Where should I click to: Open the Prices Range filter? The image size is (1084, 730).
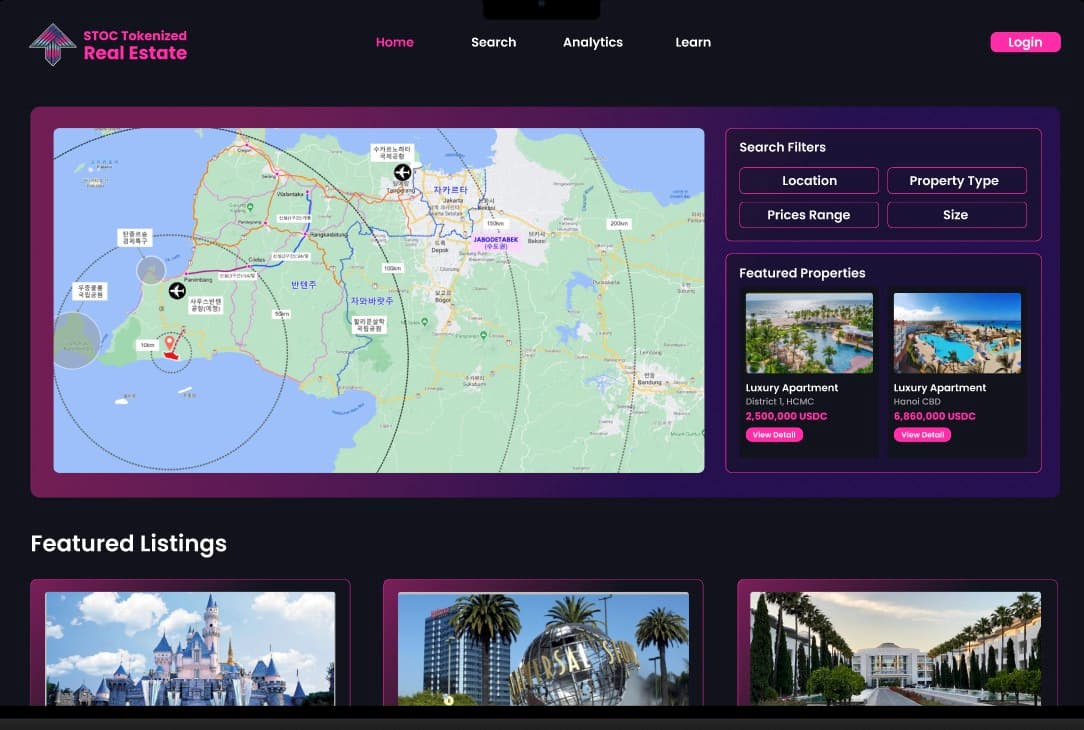click(808, 215)
